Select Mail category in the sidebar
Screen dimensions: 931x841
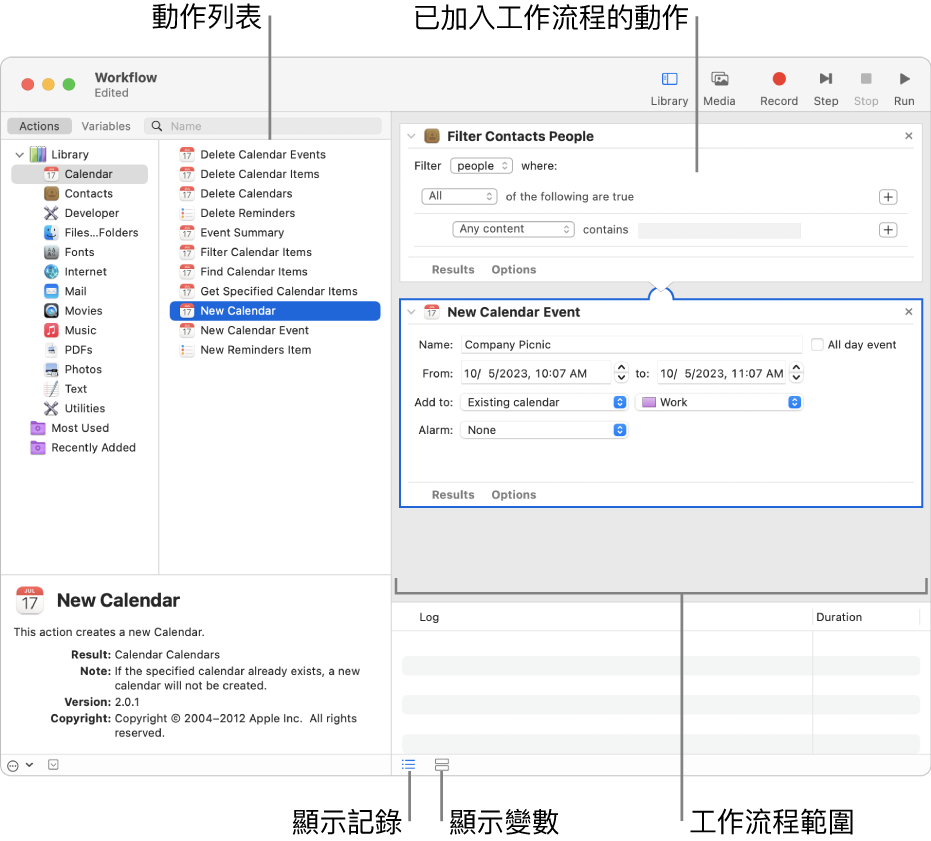(66, 292)
